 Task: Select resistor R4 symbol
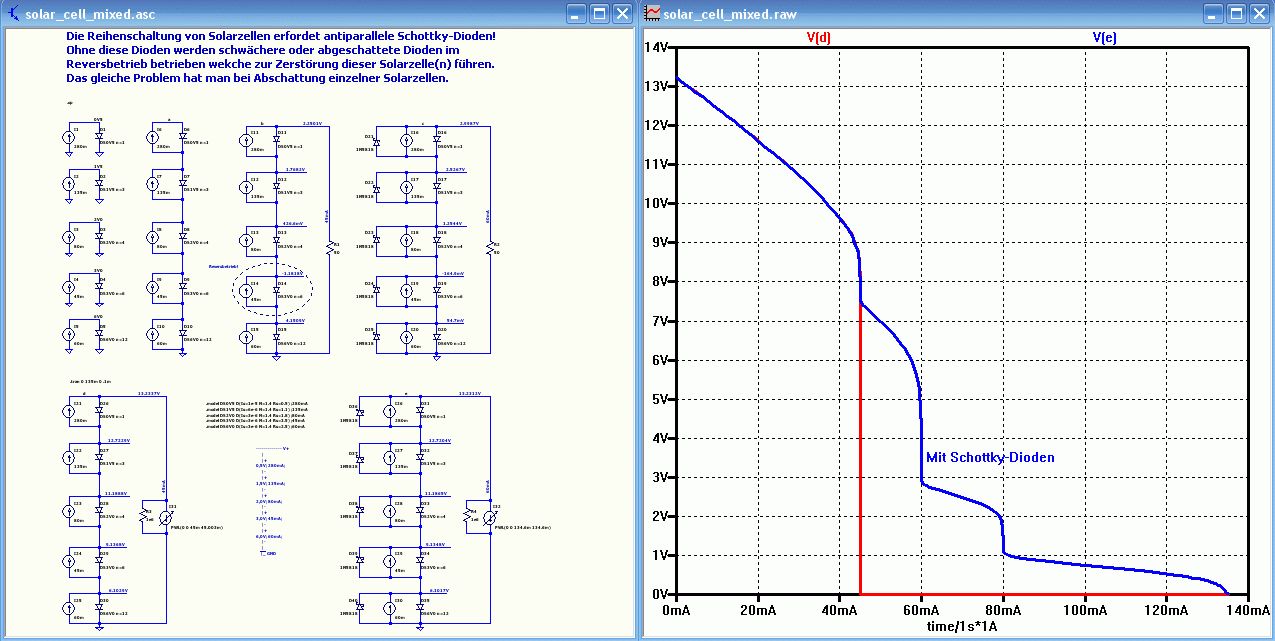pyautogui.click(x=469, y=514)
